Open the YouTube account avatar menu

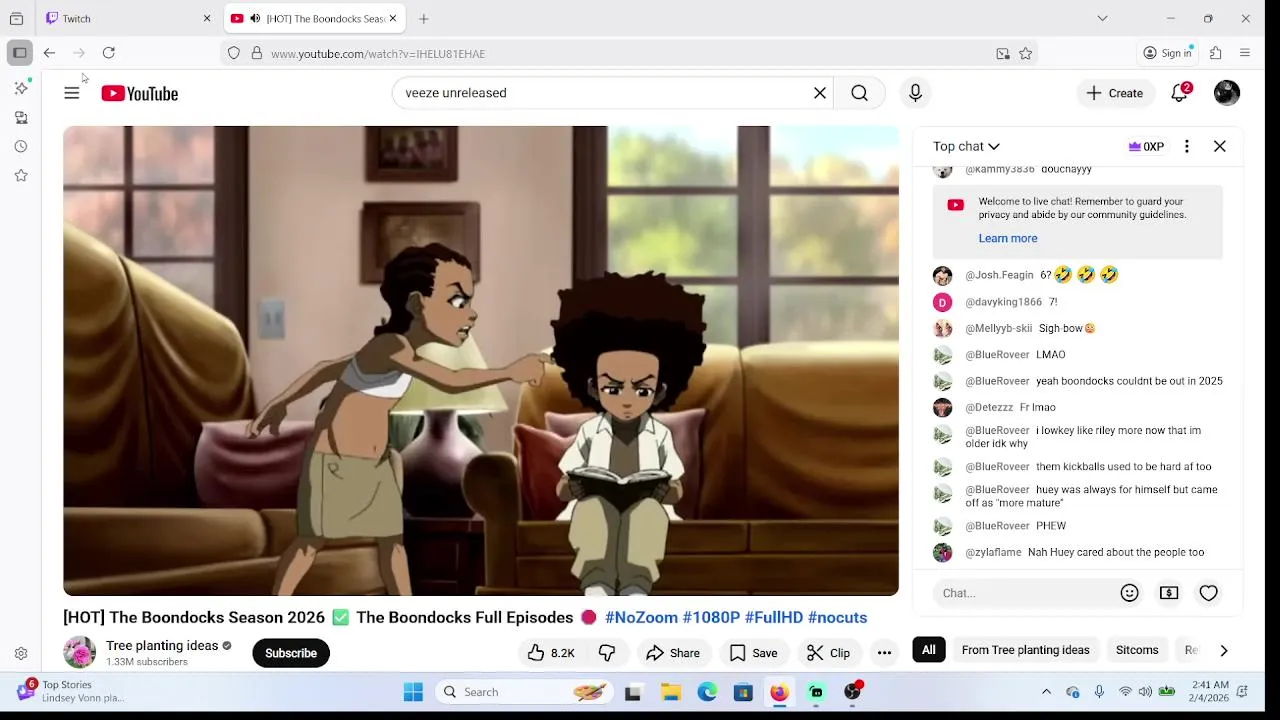[x=1227, y=93]
